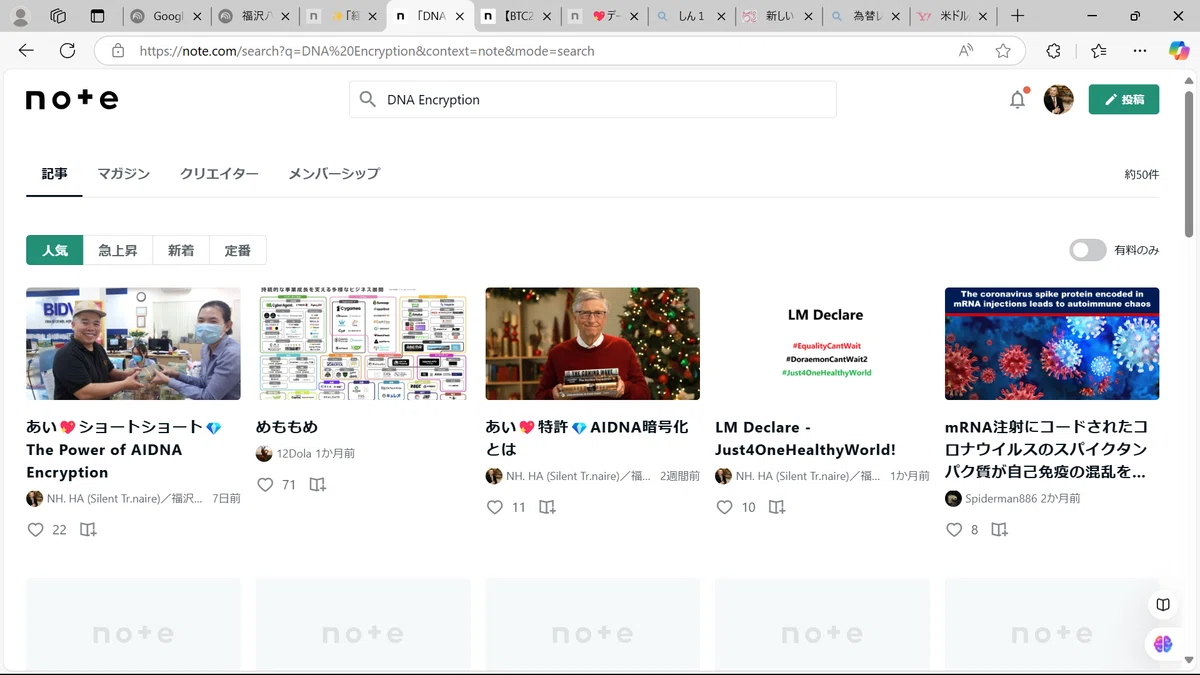Open LM Declare - Just4OneHealthyWorld! title
Viewport: 1200px width, 675px height.
(805, 438)
